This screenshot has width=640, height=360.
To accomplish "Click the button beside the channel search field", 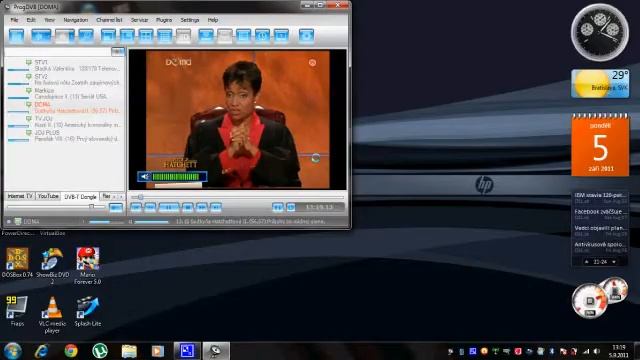I will click(118, 51).
